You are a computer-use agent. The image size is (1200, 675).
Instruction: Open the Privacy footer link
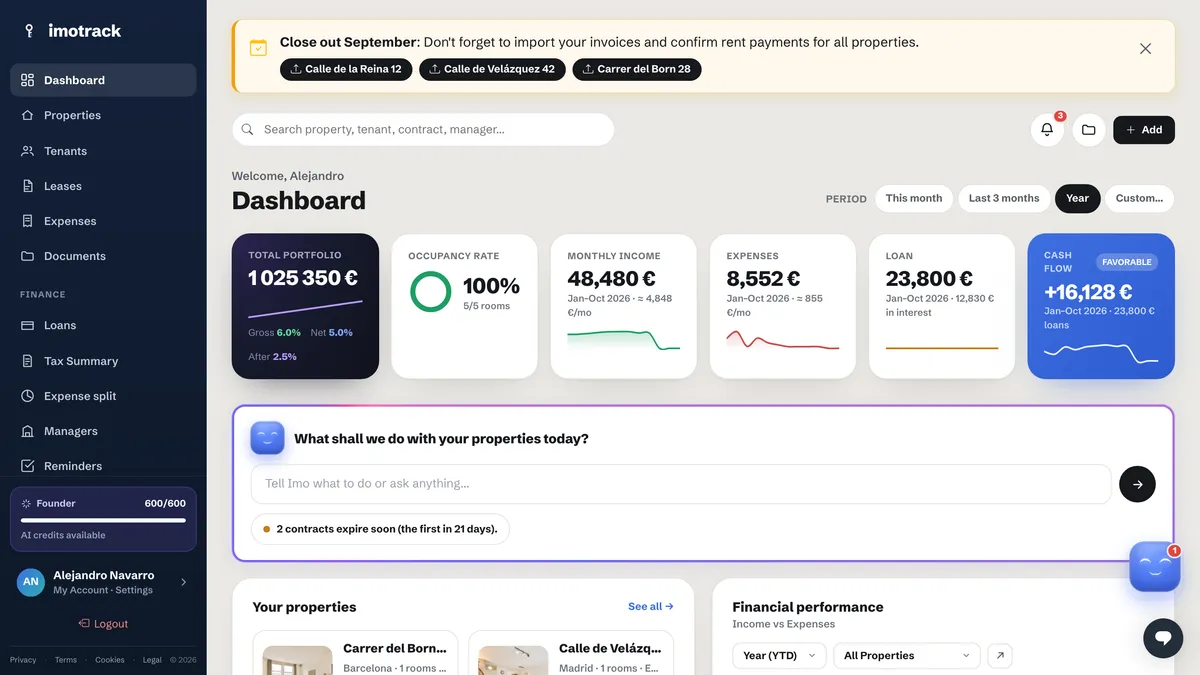coord(23,660)
